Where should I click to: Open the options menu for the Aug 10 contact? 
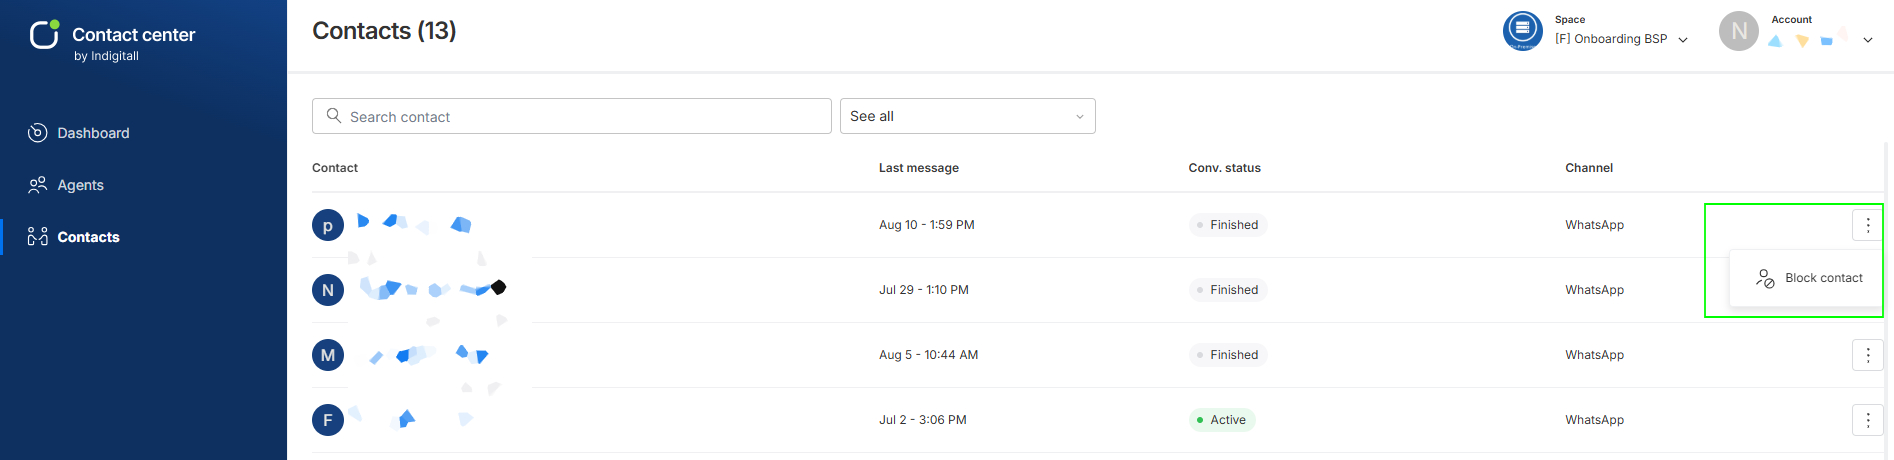(x=1868, y=225)
